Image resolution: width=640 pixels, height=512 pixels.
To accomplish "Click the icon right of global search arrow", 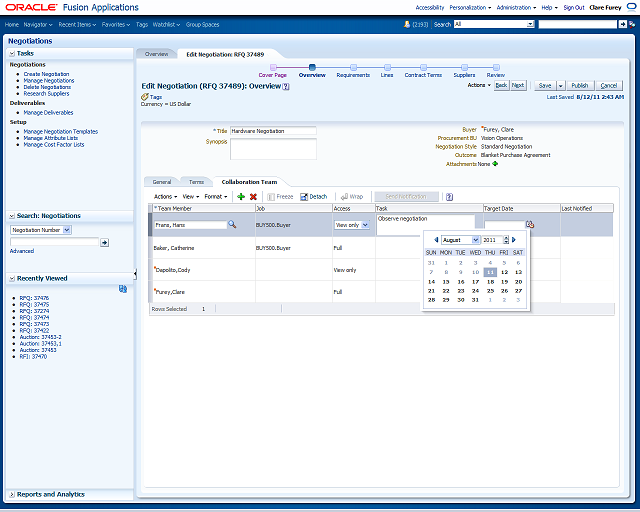I will click(x=632, y=24).
